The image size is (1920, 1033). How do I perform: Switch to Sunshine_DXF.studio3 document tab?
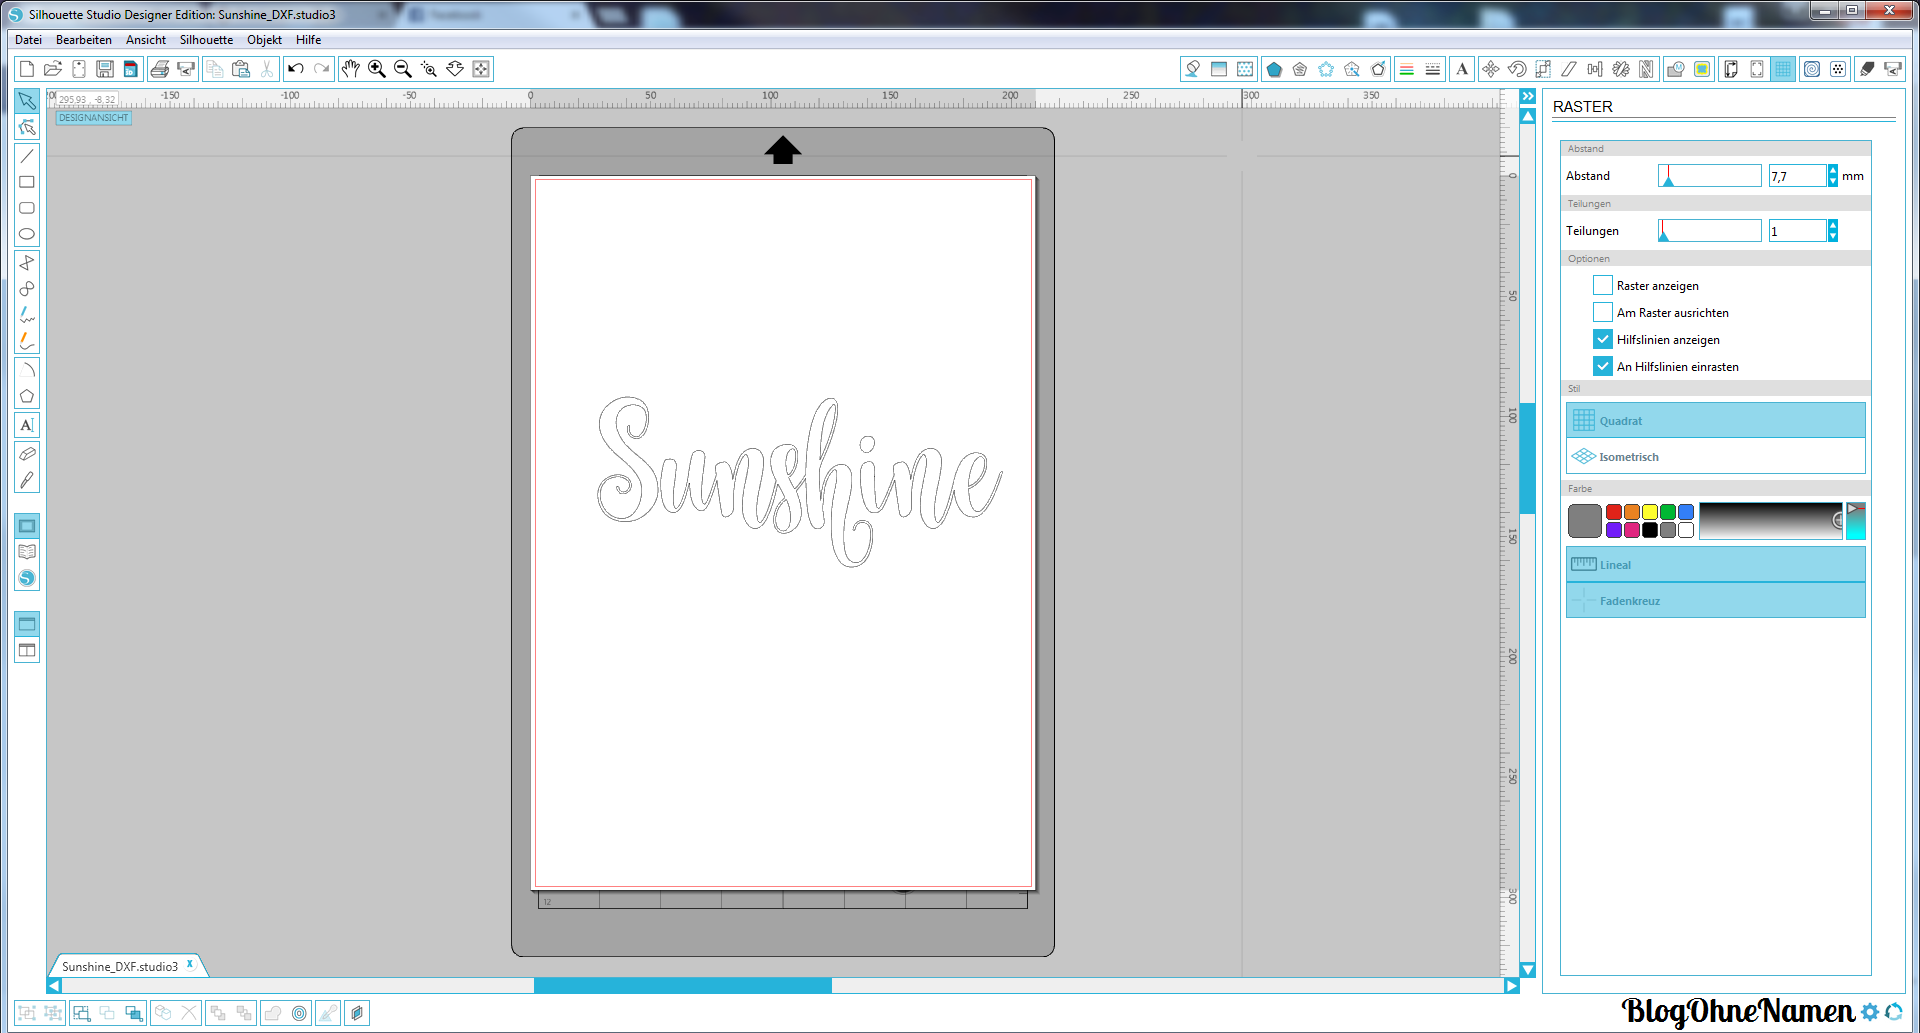coord(119,966)
